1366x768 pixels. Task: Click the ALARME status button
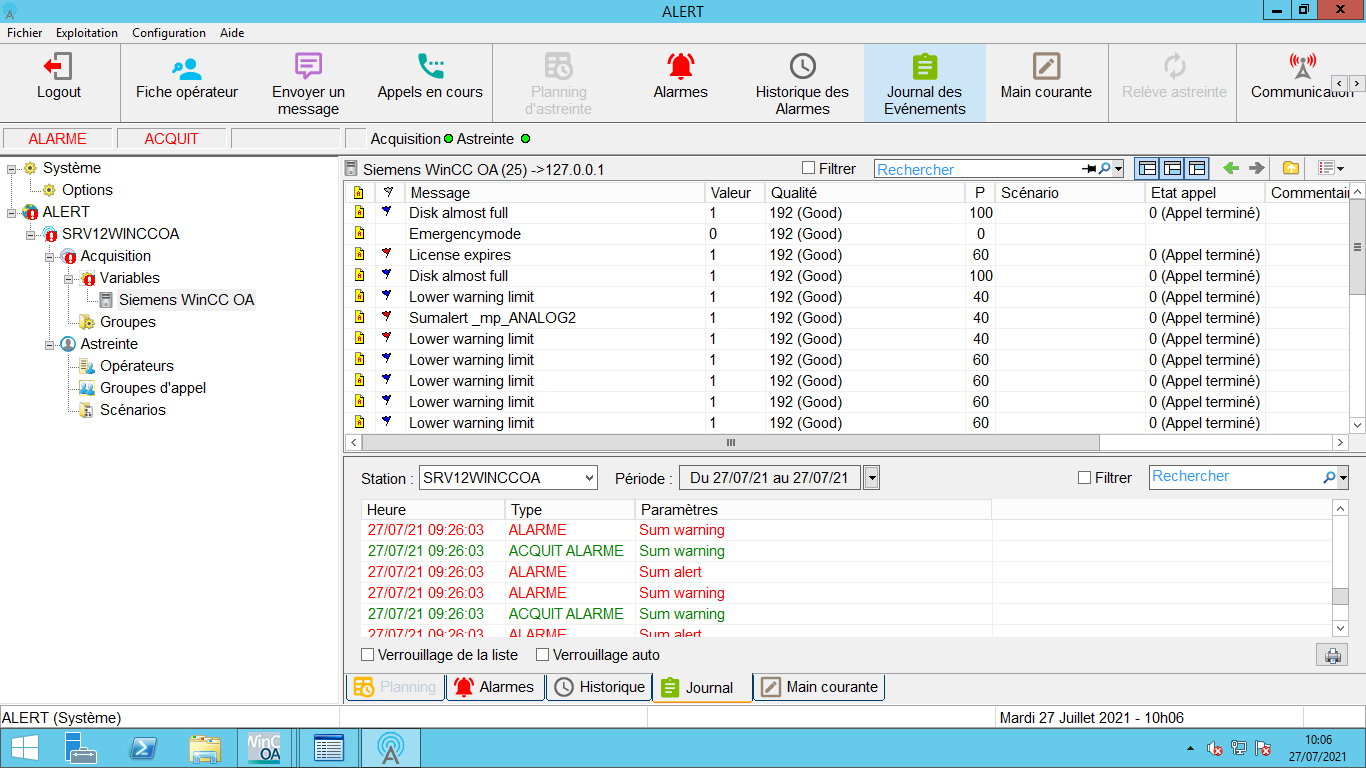point(57,139)
